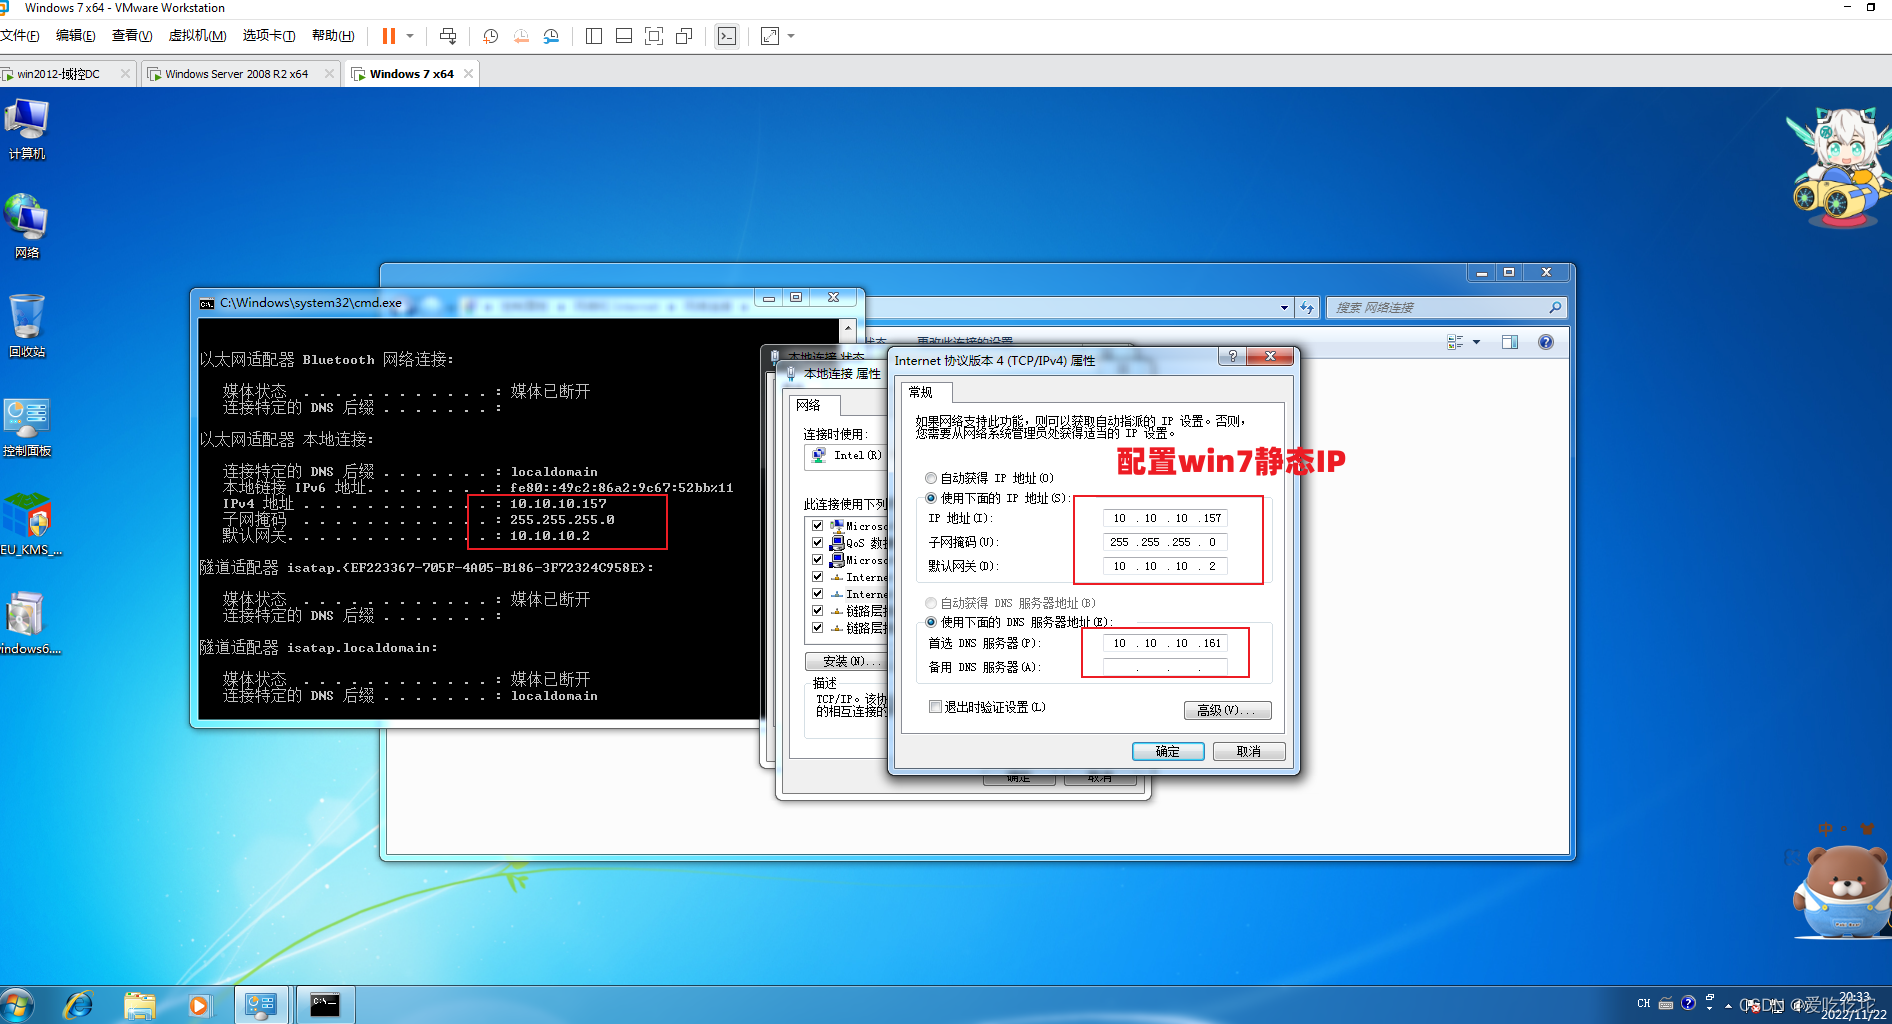The height and width of the screenshot is (1024, 1892).
Task: Toggle the preview pane icon
Action: pyautogui.click(x=1510, y=342)
